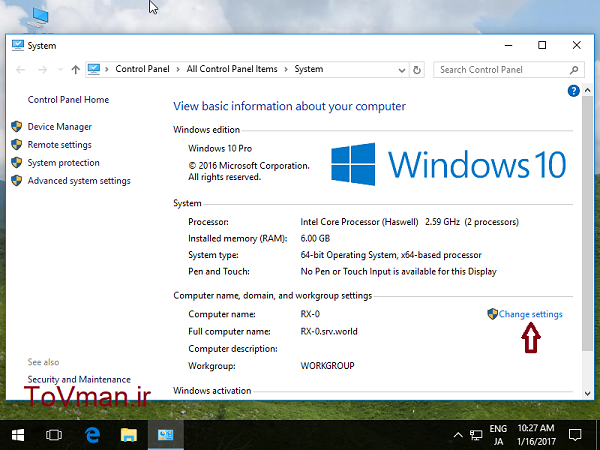
Task: Click 'Windows 10 Pro' edition text
Action: pyautogui.click(x=220, y=148)
